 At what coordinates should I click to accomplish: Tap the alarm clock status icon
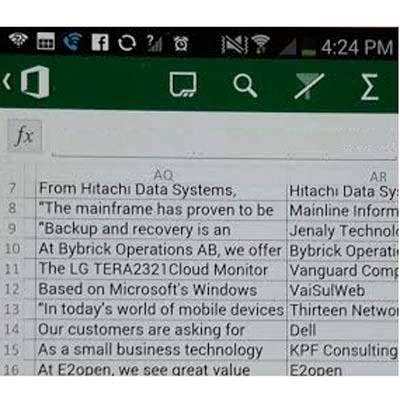pos(181,44)
